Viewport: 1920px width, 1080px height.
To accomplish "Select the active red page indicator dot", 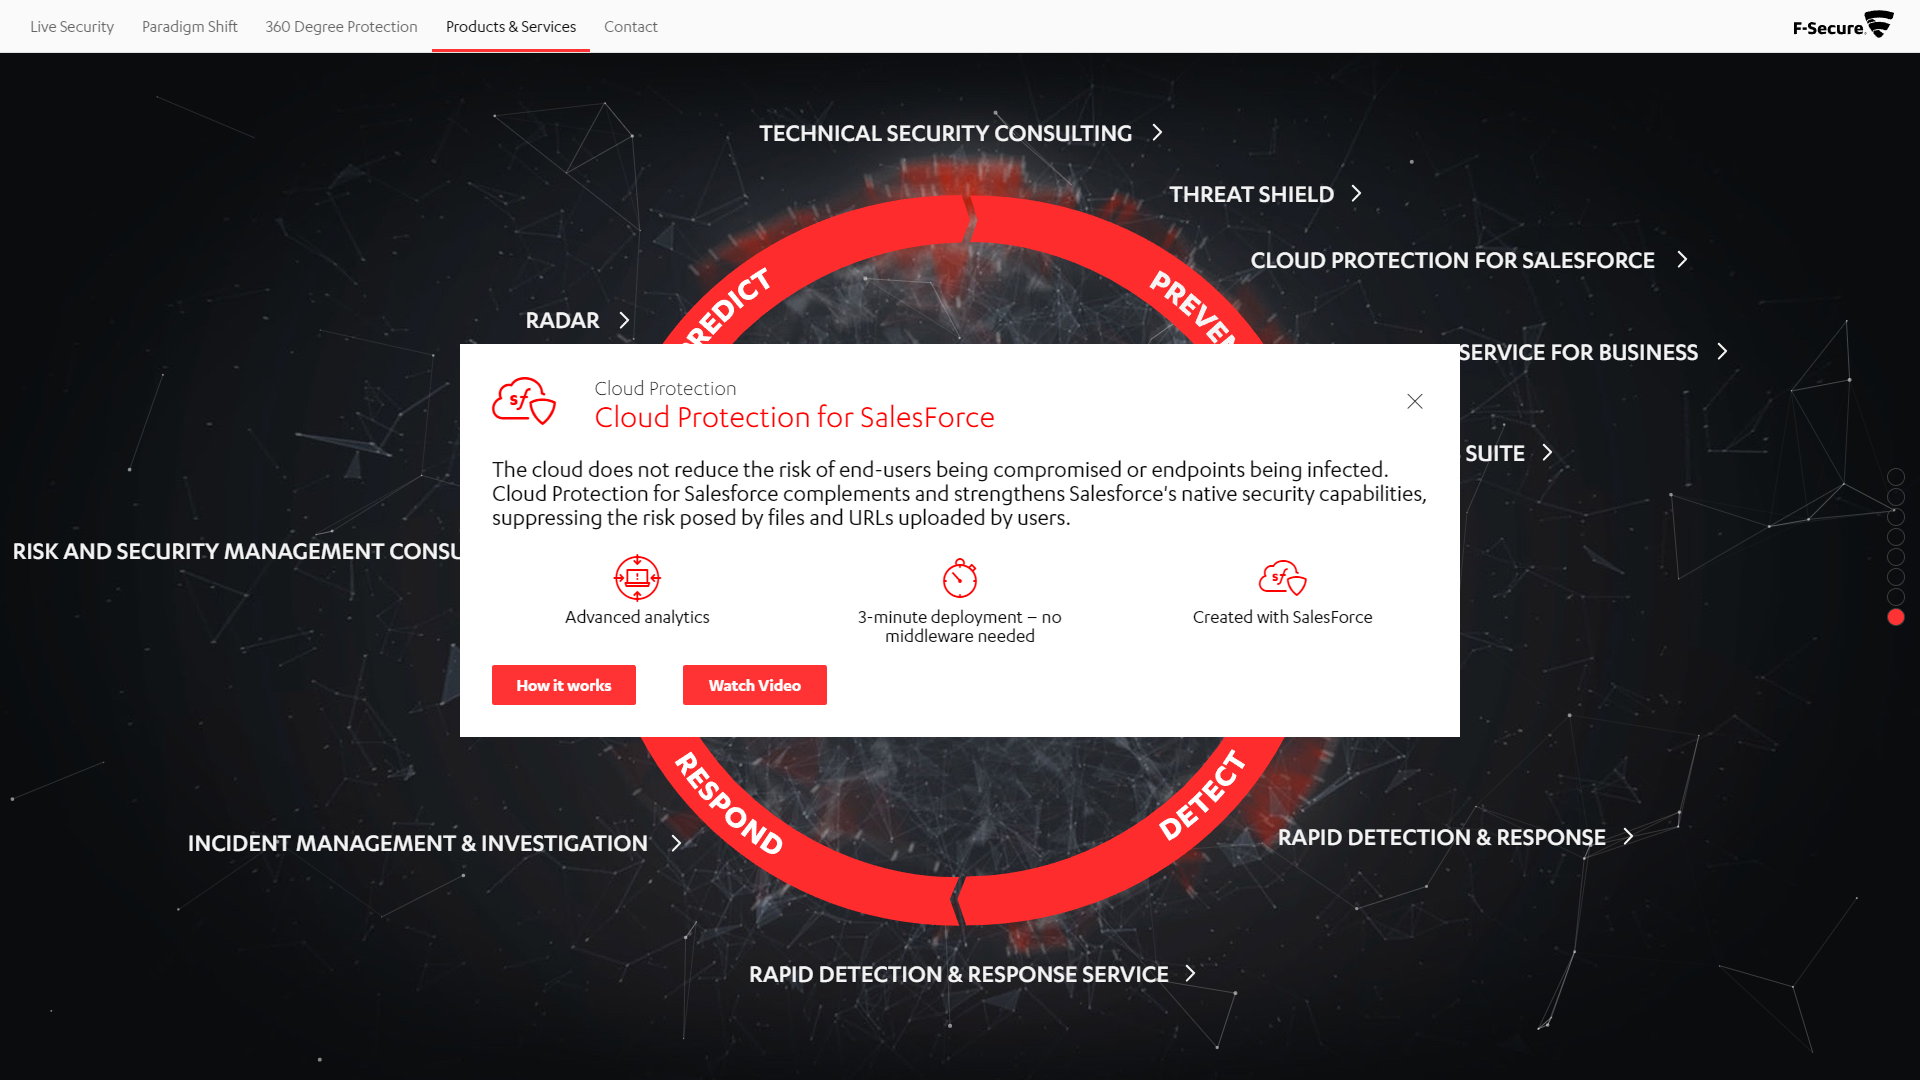I will [x=1895, y=618].
